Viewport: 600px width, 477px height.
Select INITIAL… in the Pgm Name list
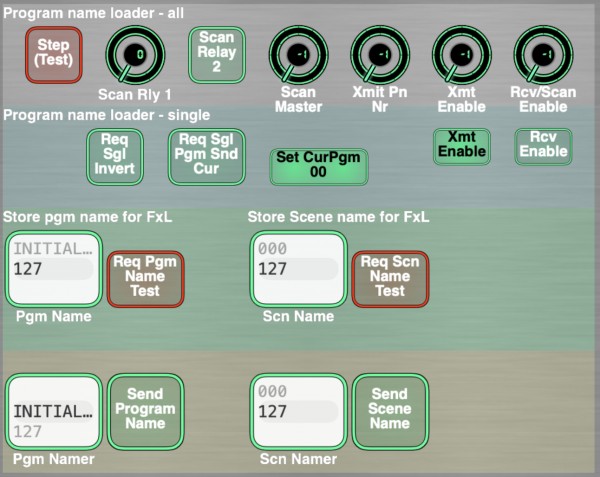point(53,249)
